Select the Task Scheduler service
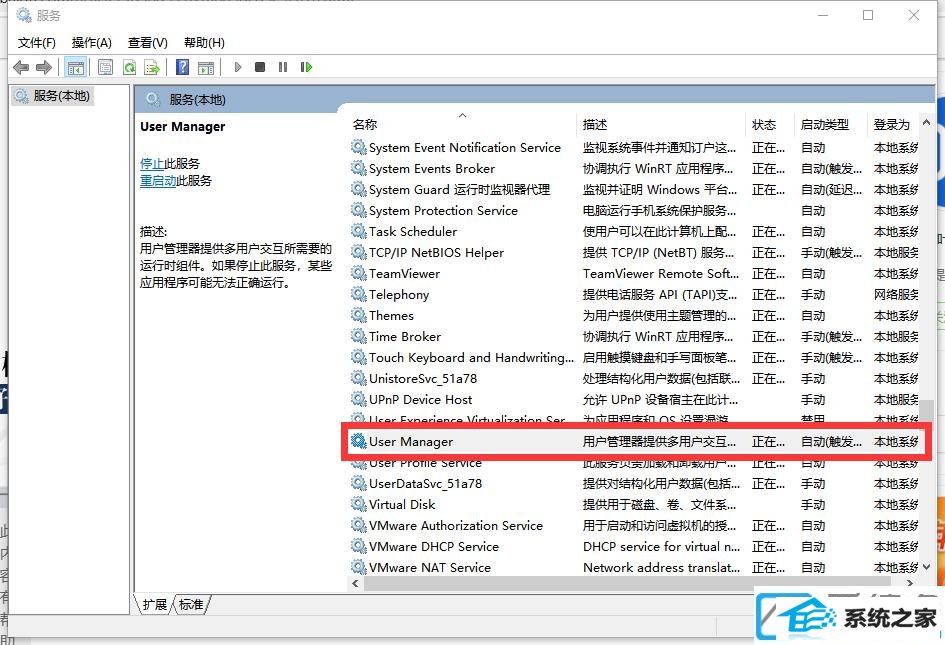This screenshot has height=645, width=945. (x=634, y=232)
